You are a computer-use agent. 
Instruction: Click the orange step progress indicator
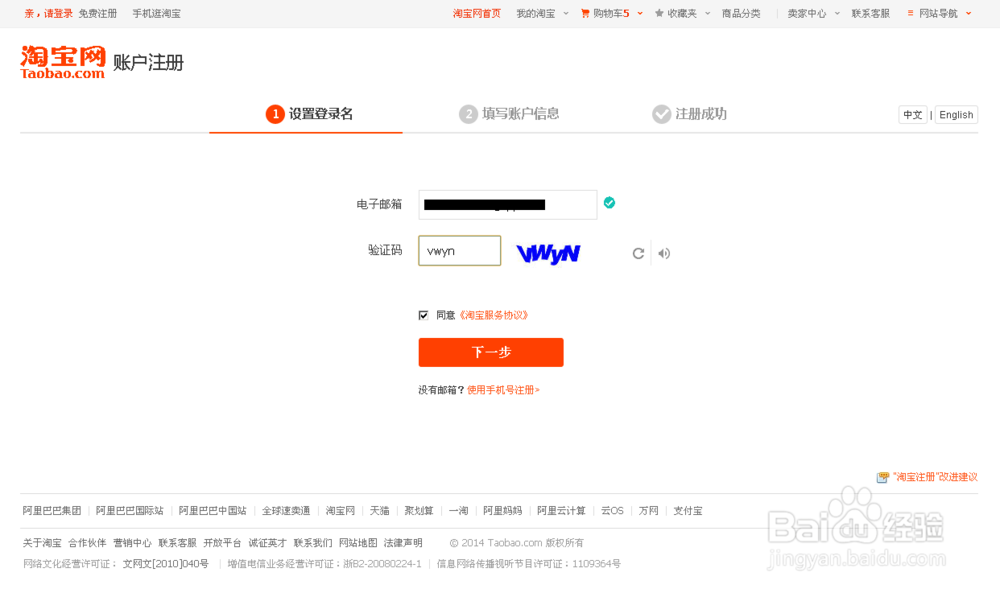(x=275, y=114)
